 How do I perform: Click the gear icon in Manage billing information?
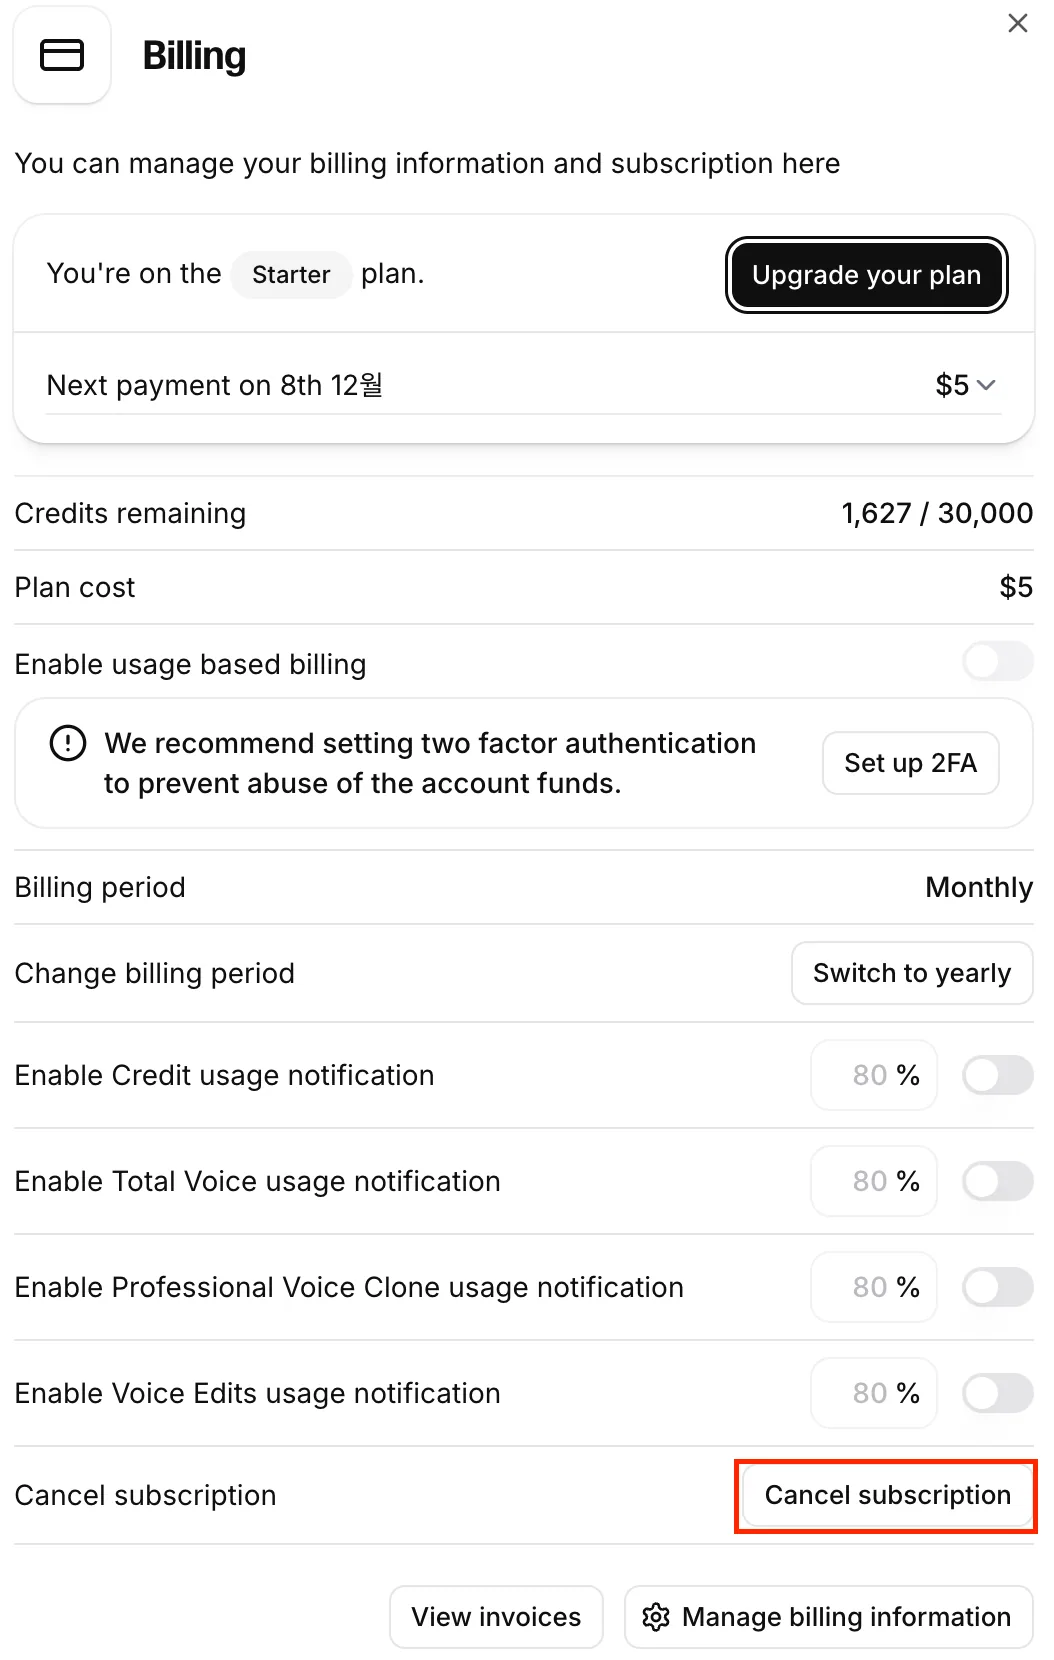tap(656, 1617)
